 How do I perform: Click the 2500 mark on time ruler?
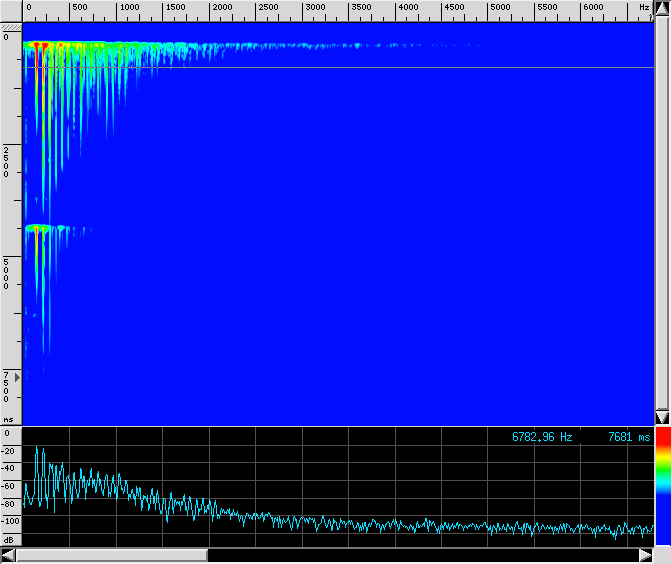6,160
